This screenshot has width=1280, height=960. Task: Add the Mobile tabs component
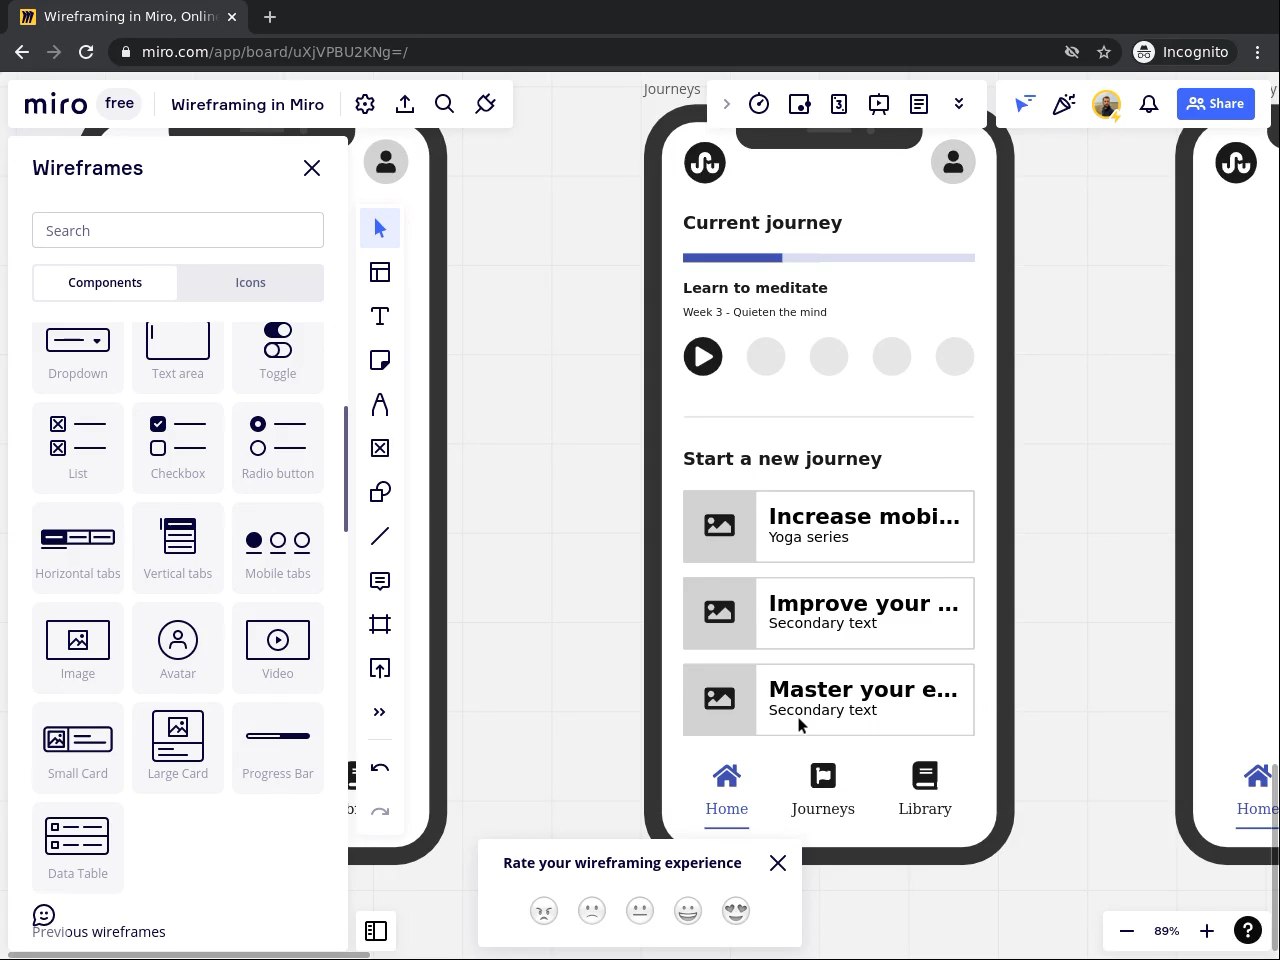[278, 547]
